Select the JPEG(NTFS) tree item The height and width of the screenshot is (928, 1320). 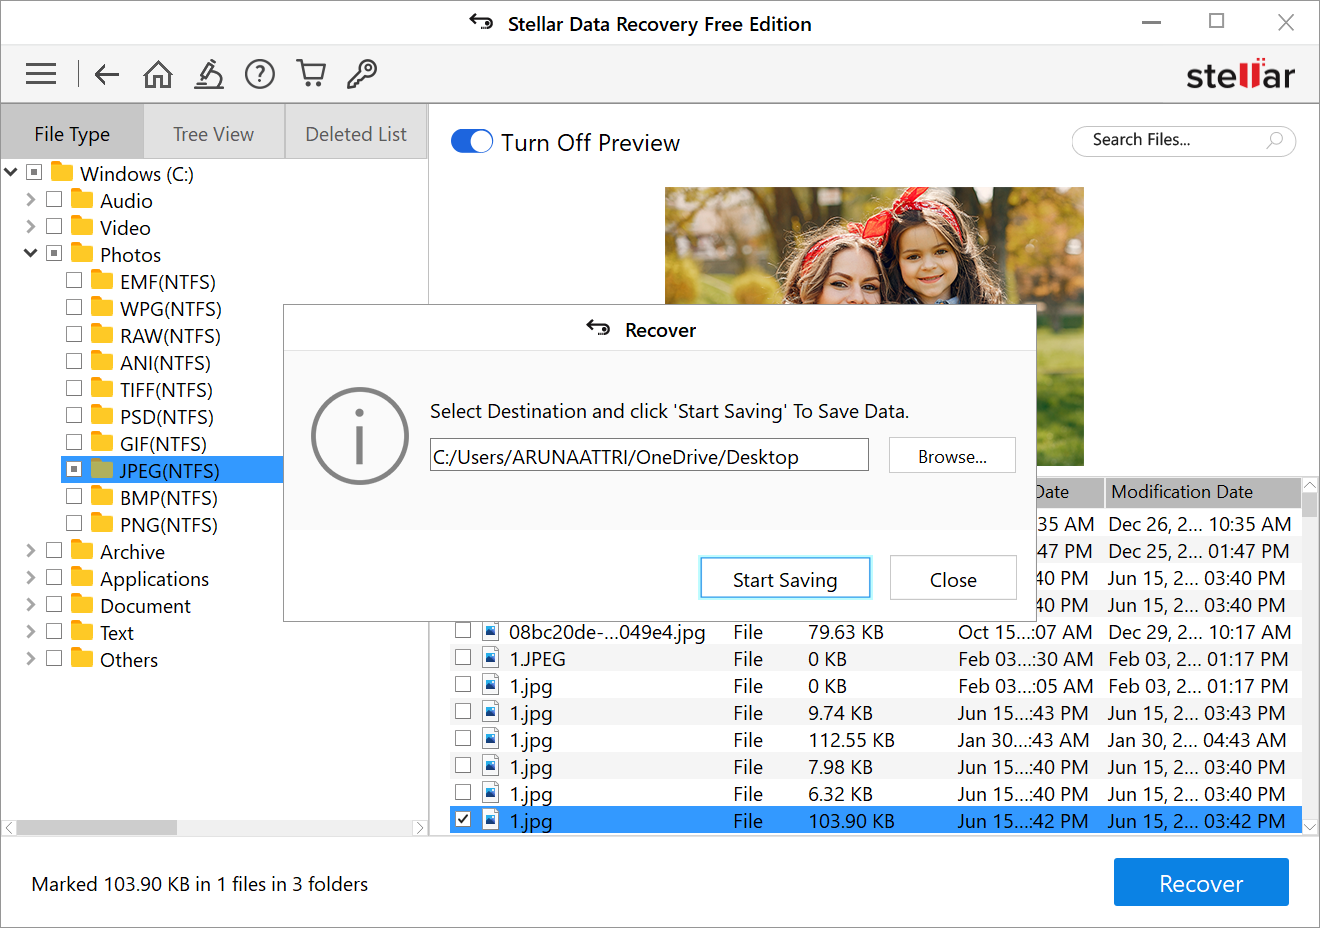coord(173,469)
